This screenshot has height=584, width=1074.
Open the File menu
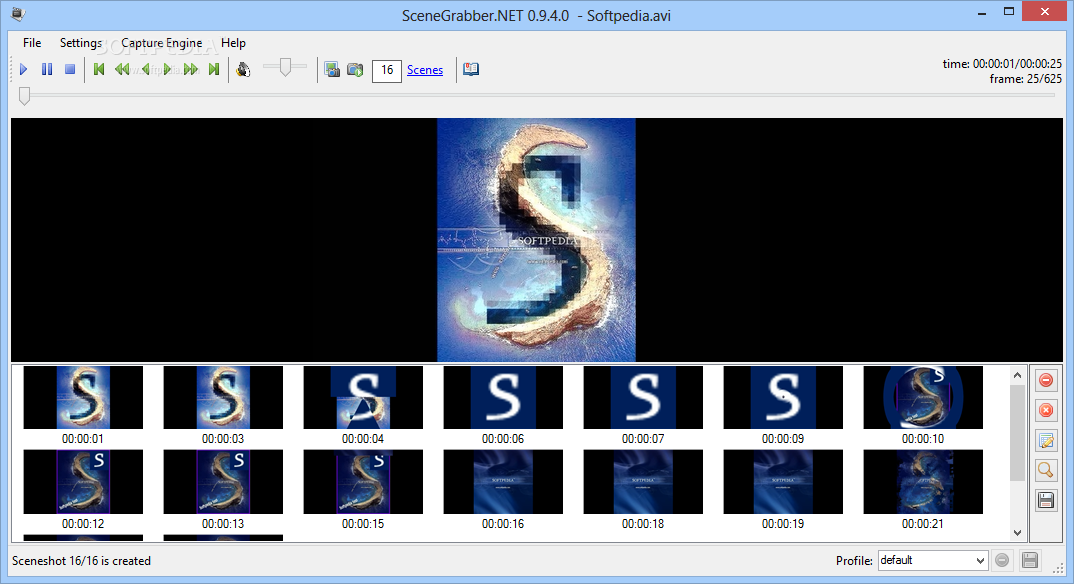(x=32, y=42)
